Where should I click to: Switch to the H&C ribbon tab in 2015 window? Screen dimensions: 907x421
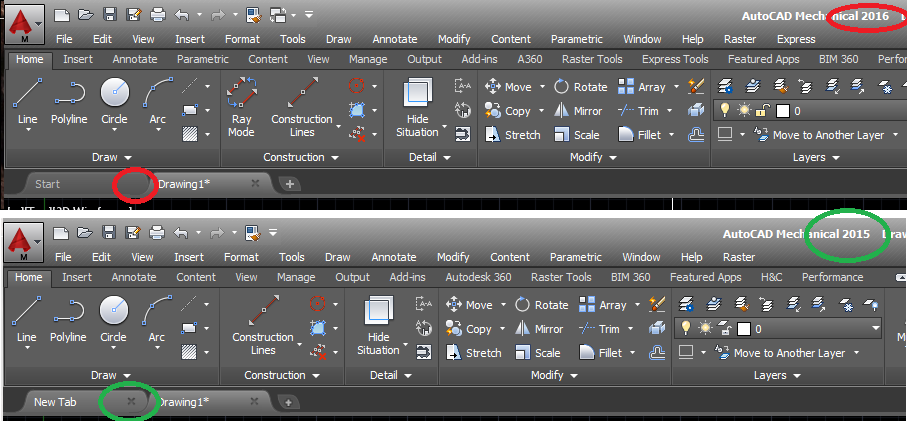pos(771,277)
